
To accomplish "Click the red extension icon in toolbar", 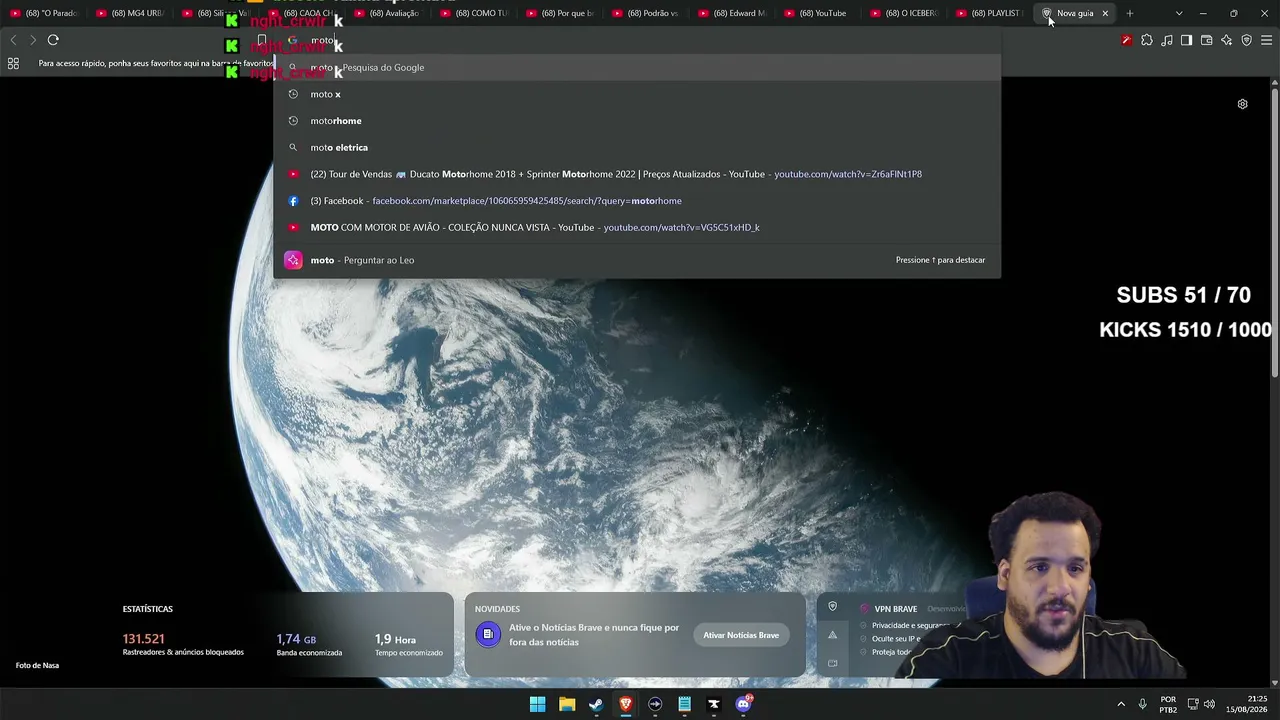I will 1127,40.
